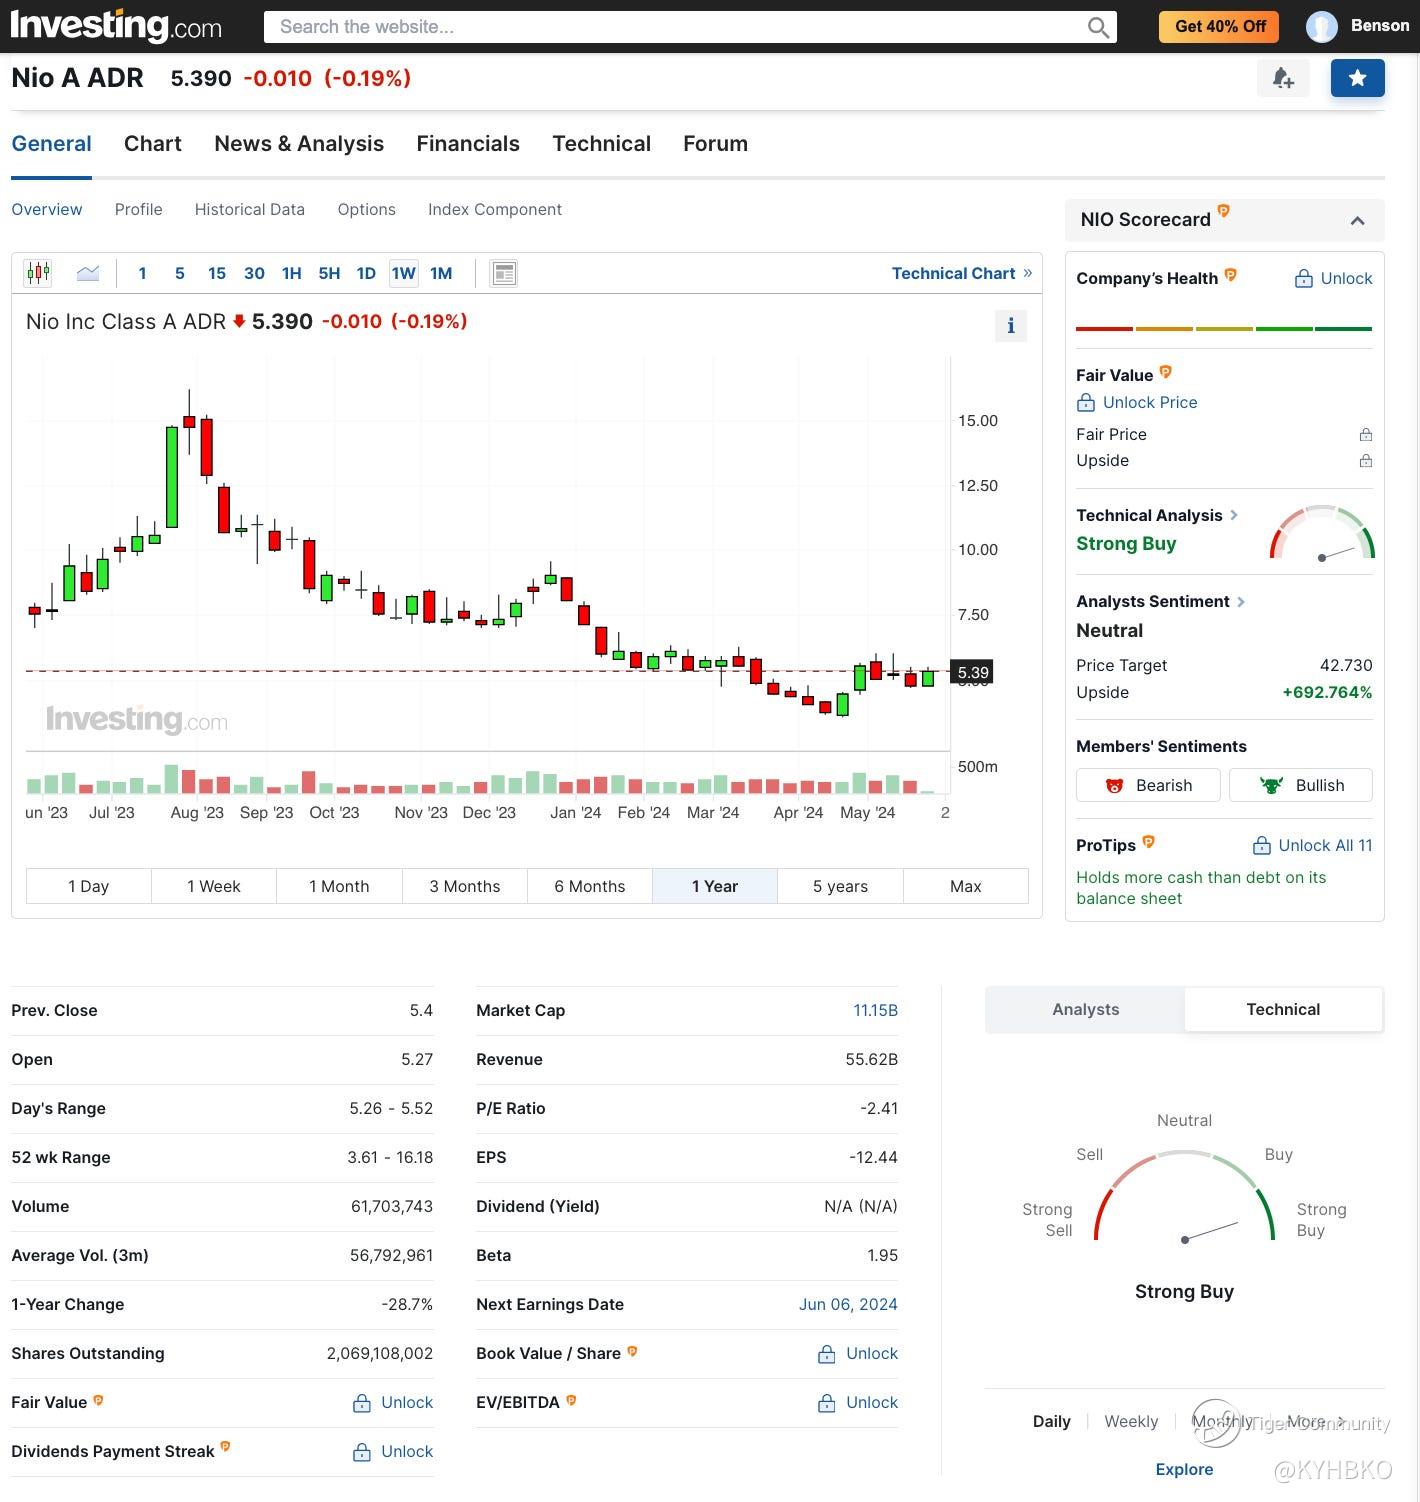The width and height of the screenshot is (1420, 1502).
Task: Click the chart info icon
Action: 1011,325
